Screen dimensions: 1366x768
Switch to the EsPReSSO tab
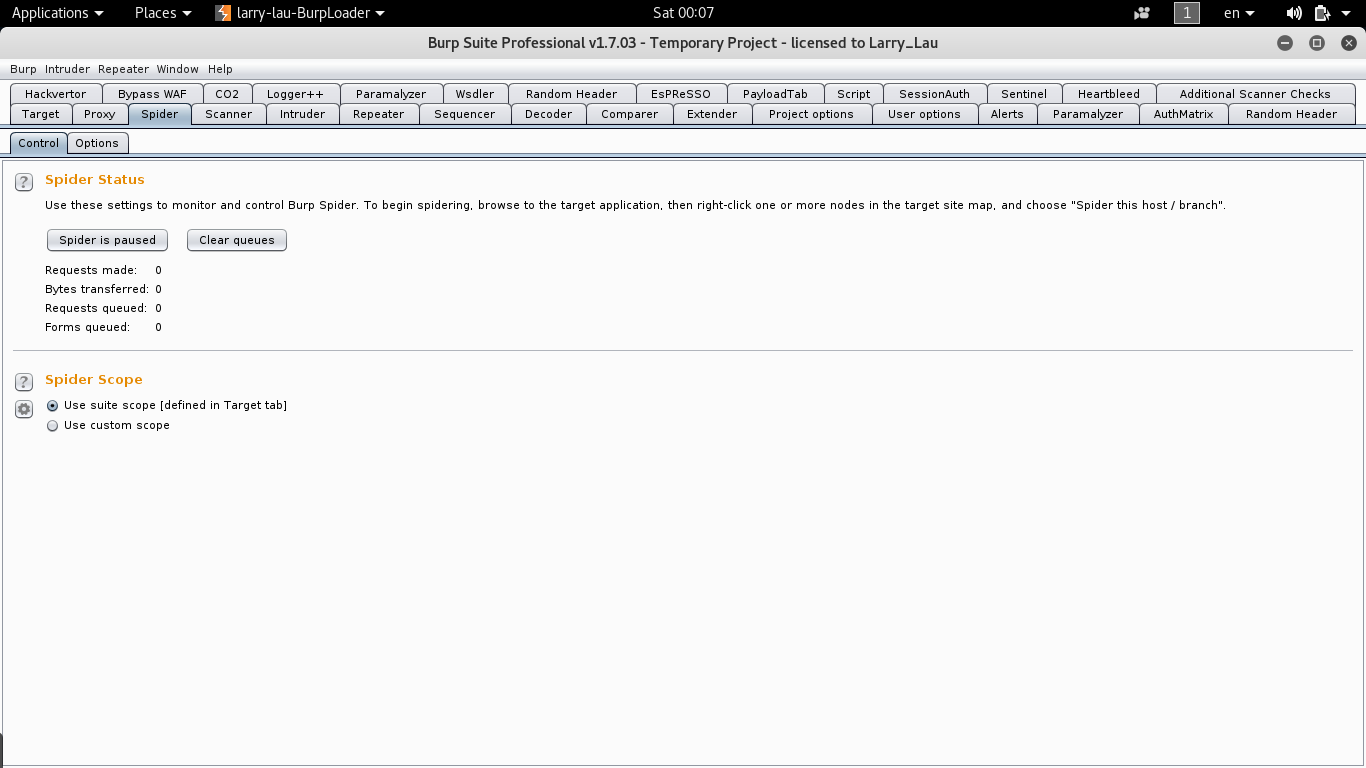681,94
